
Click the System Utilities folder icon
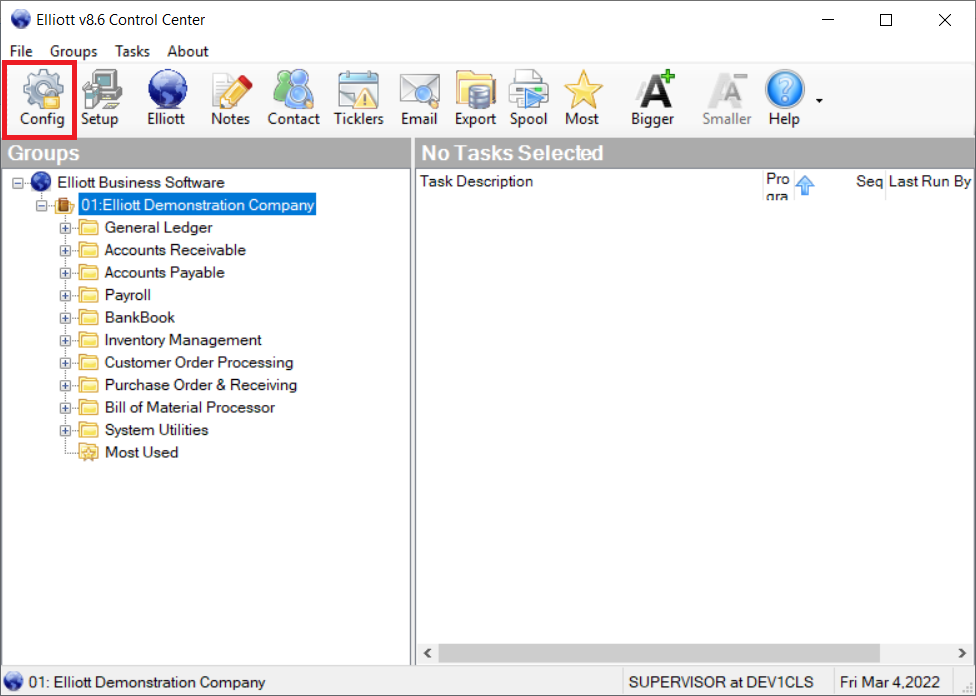88,430
